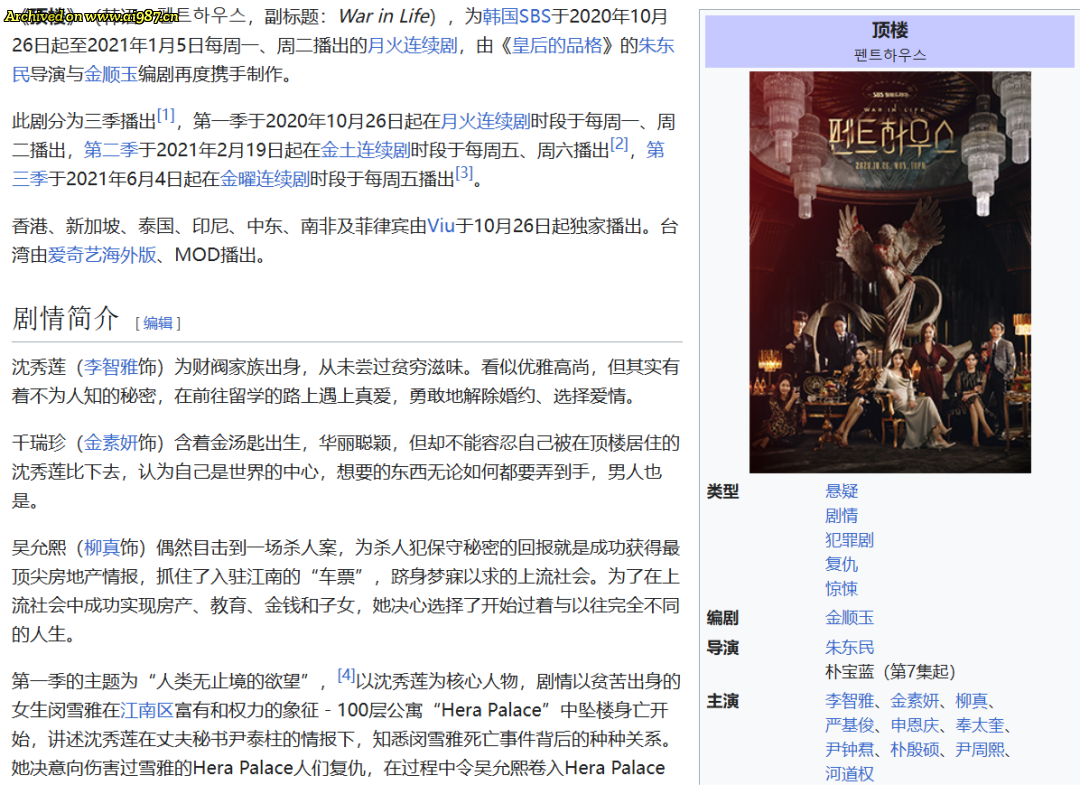1080x785 pixels.
Task: Click the 类型 label in the infobox
Action: [723, 492]
